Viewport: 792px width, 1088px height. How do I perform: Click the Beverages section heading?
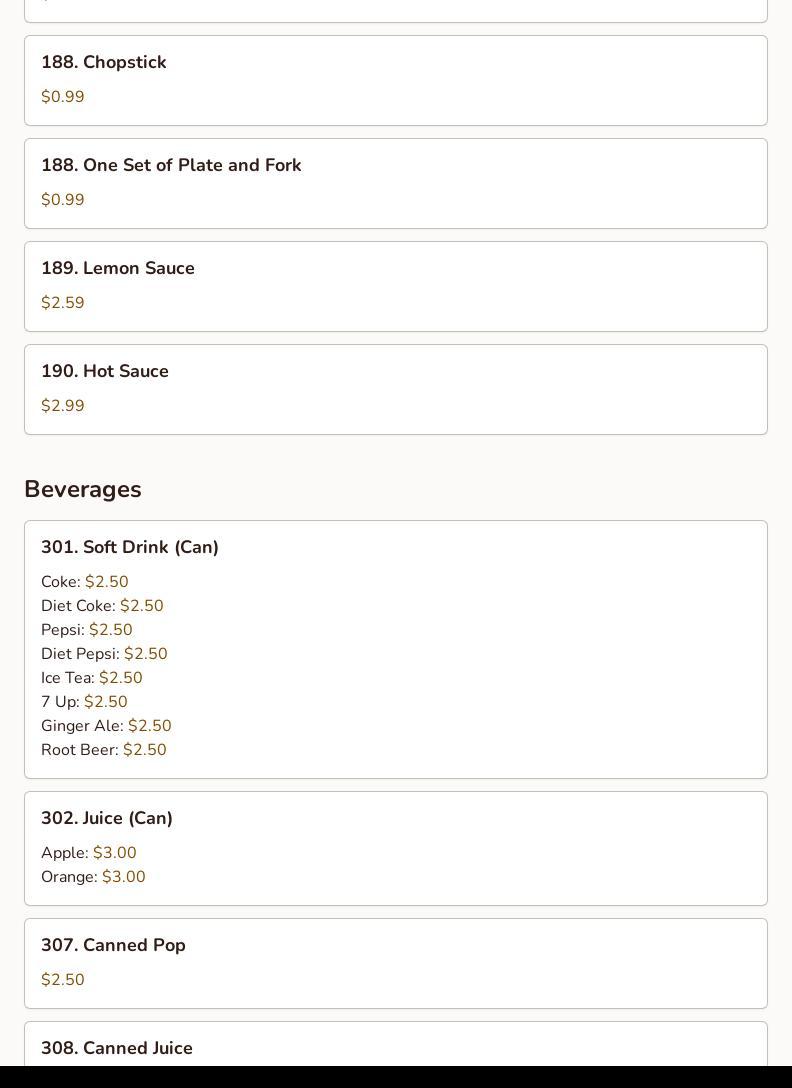(83, 489)
